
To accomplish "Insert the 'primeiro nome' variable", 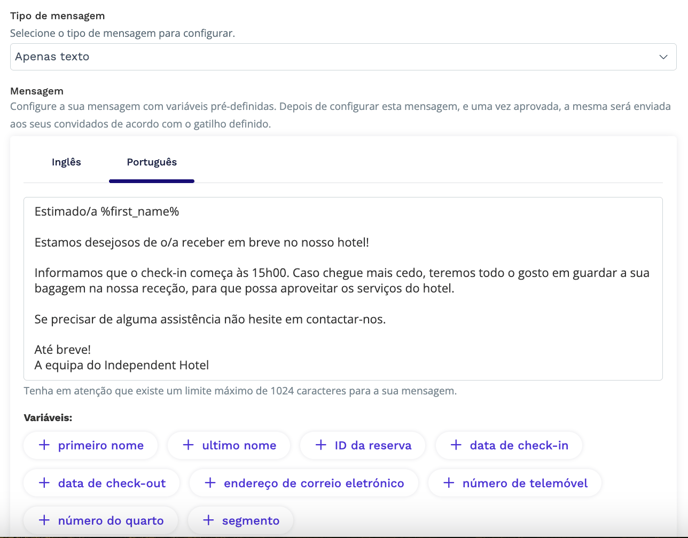I will point(91,445).
